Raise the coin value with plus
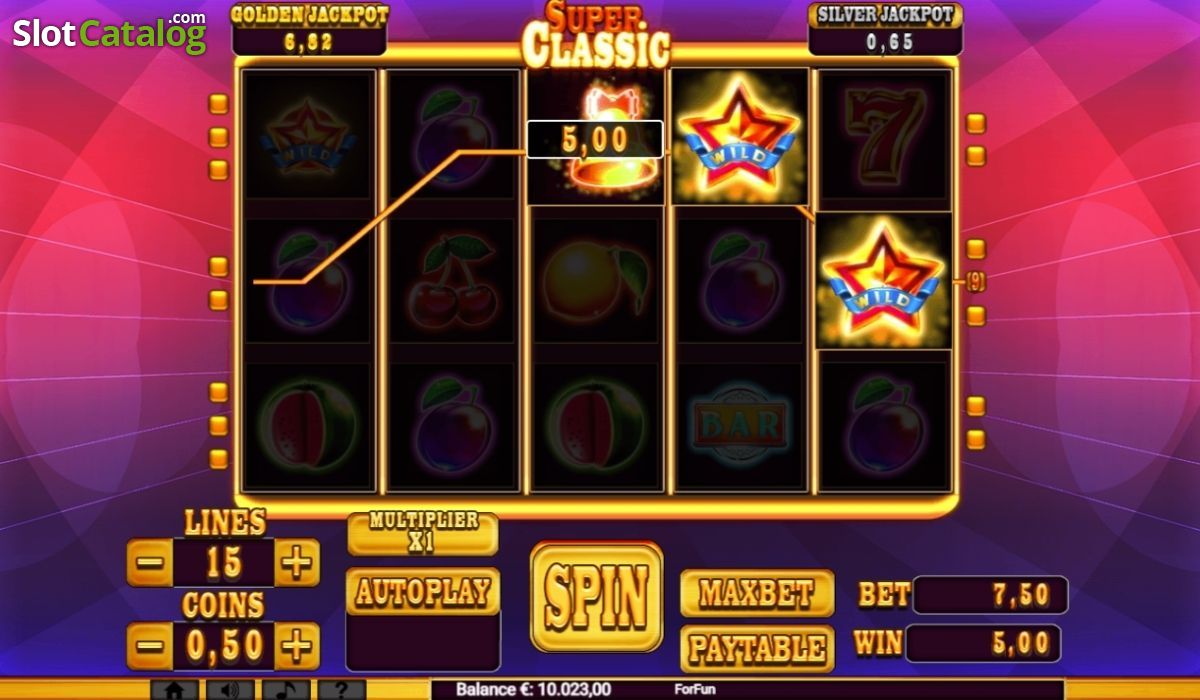The height and width of the screenshot is (700, 1200). click(x=296, y=646)
